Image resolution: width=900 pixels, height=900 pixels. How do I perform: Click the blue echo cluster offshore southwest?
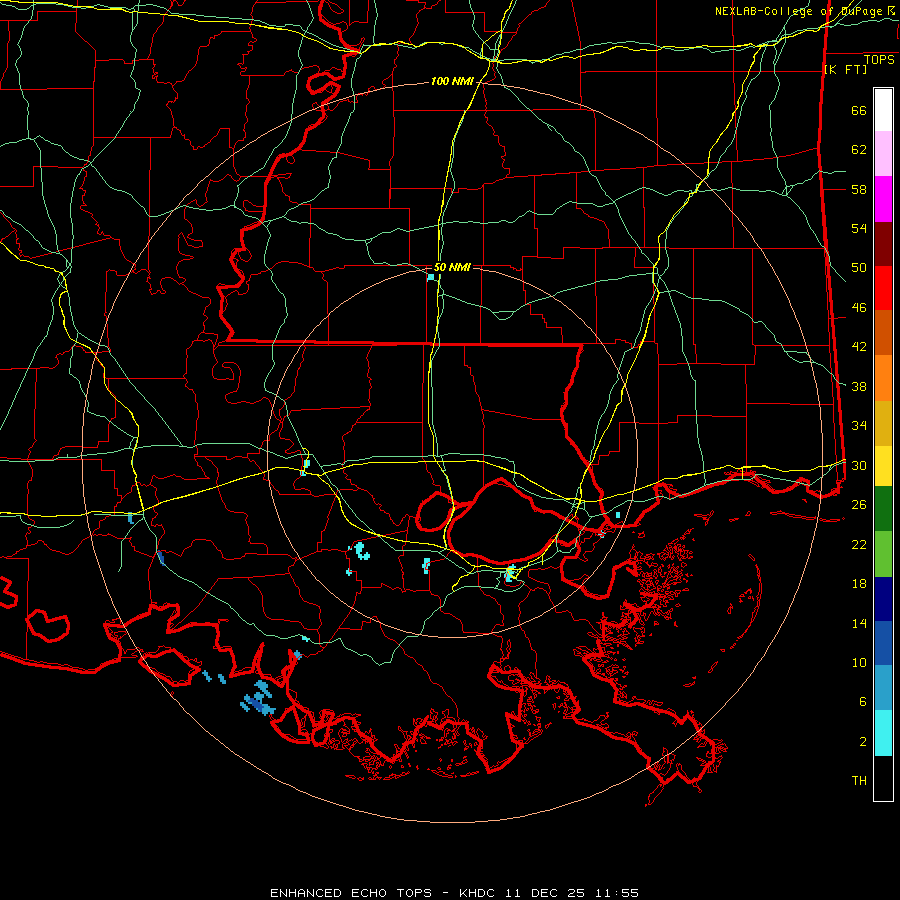point(258,698)
